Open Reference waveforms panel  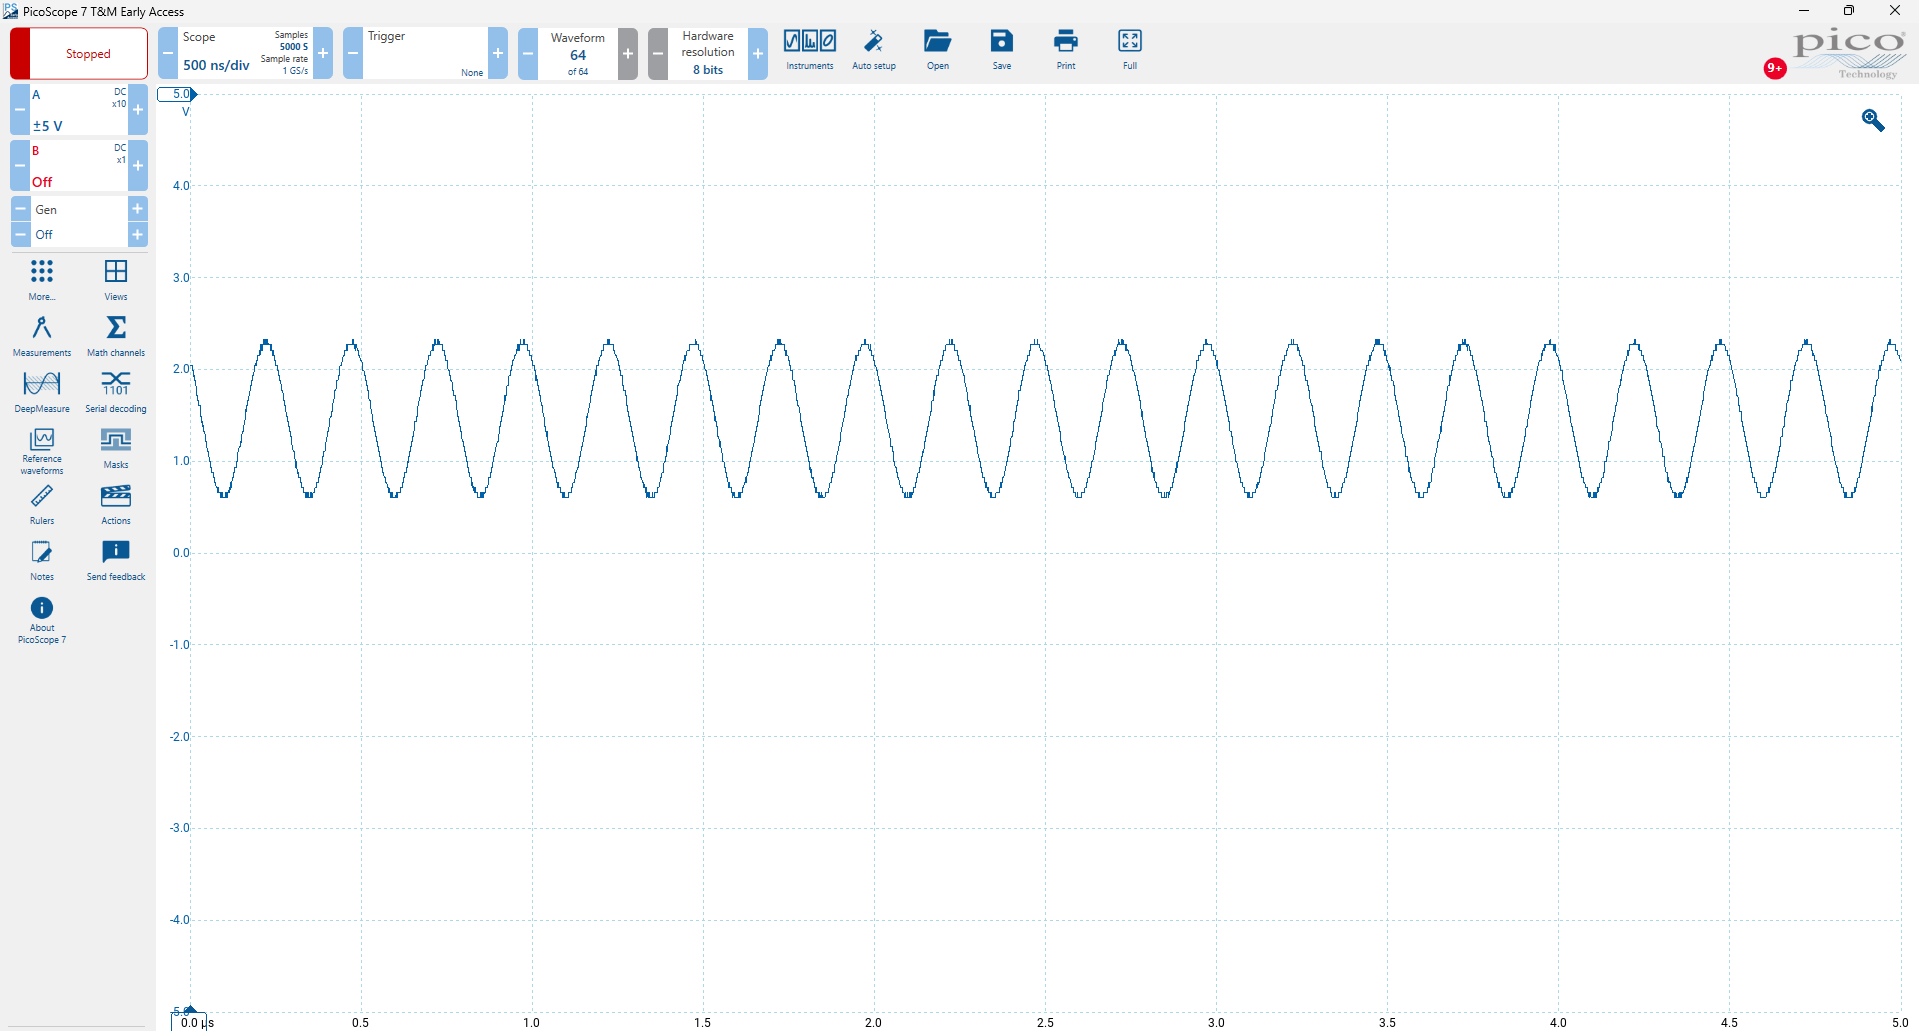42,450
